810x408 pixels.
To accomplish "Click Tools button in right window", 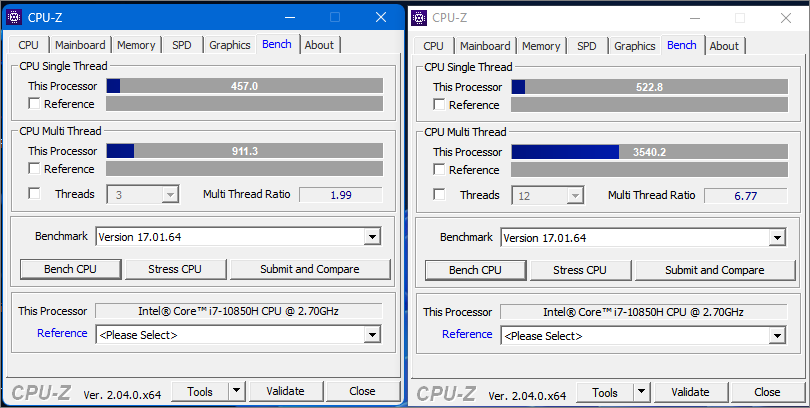I will click(605, 393).
